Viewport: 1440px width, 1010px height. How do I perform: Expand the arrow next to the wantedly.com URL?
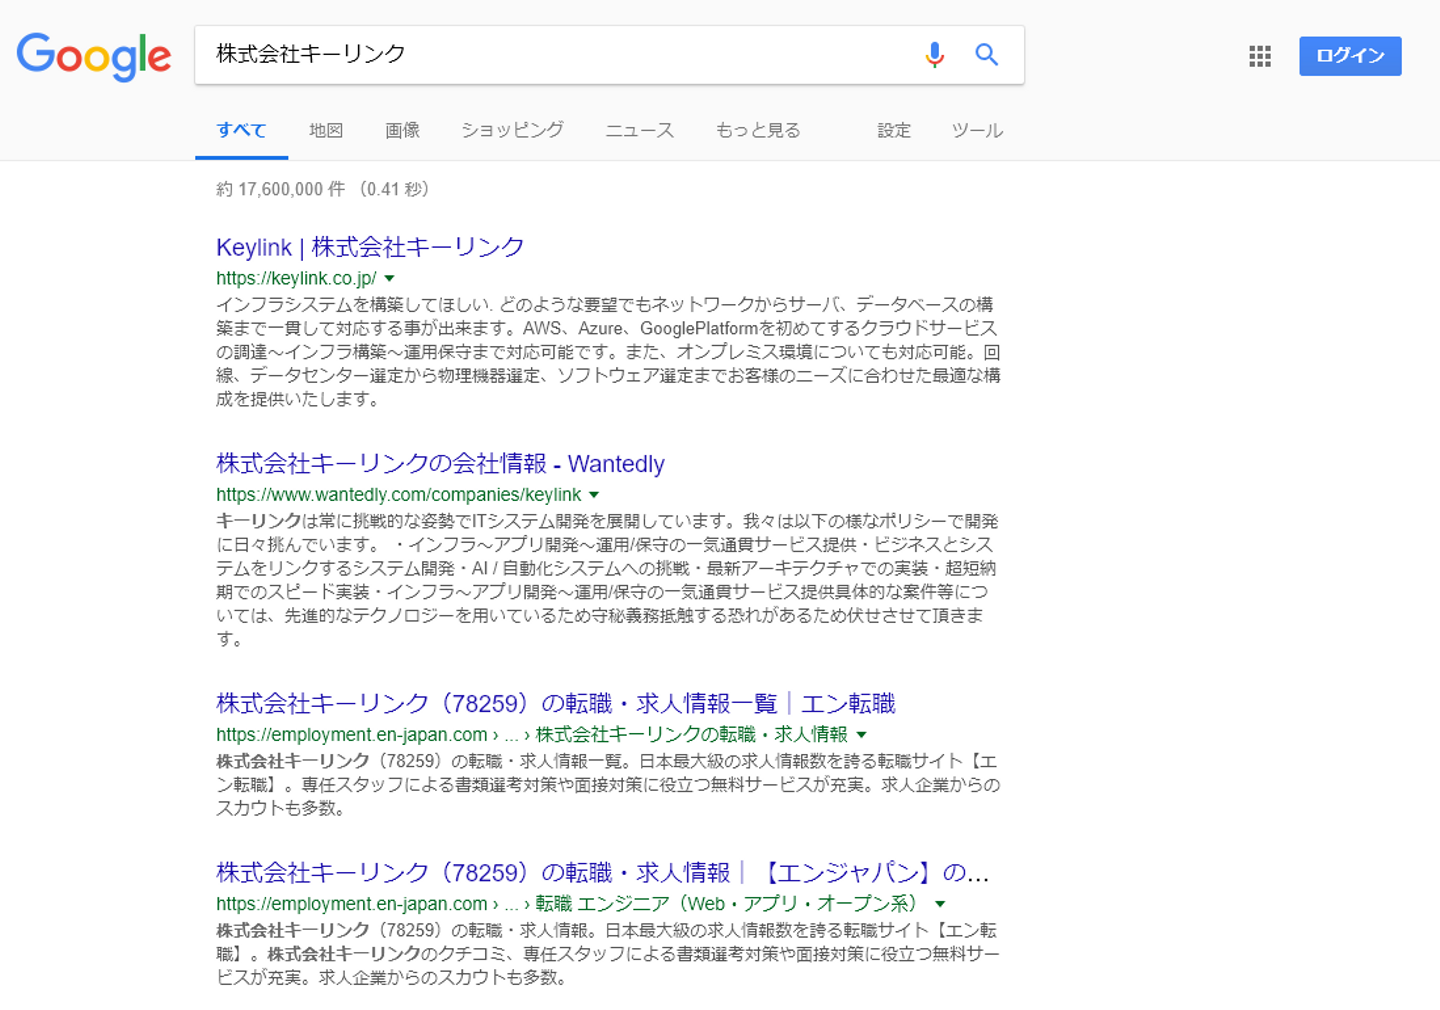594,495
